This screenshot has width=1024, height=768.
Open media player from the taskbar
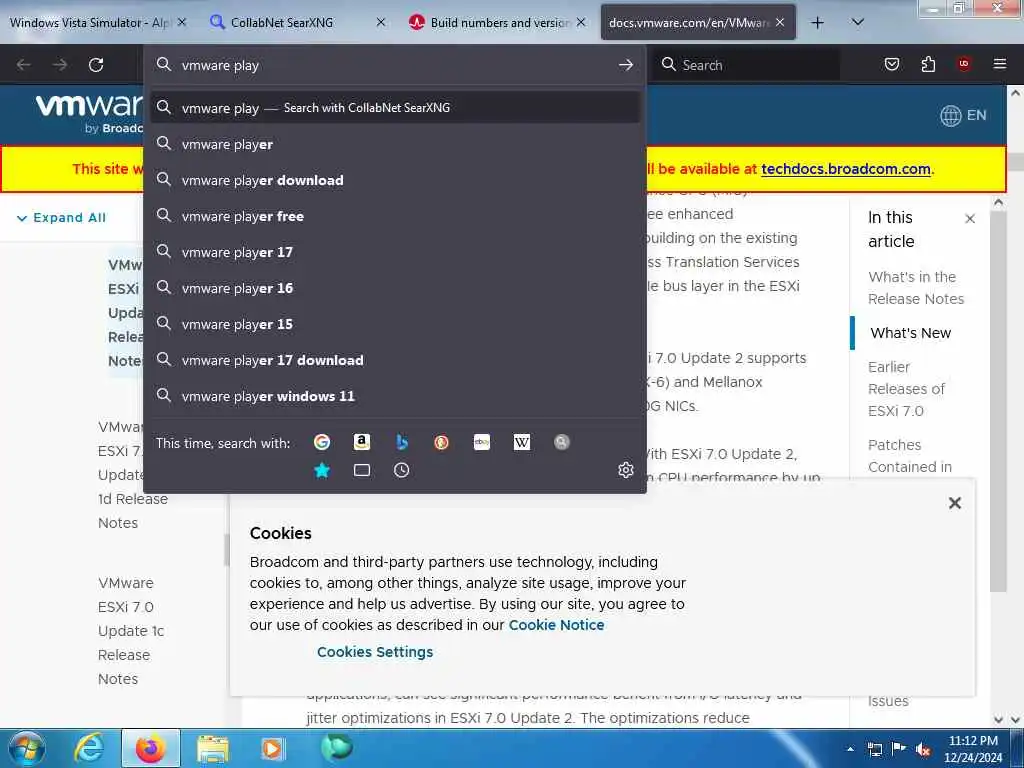click(272, 748)
